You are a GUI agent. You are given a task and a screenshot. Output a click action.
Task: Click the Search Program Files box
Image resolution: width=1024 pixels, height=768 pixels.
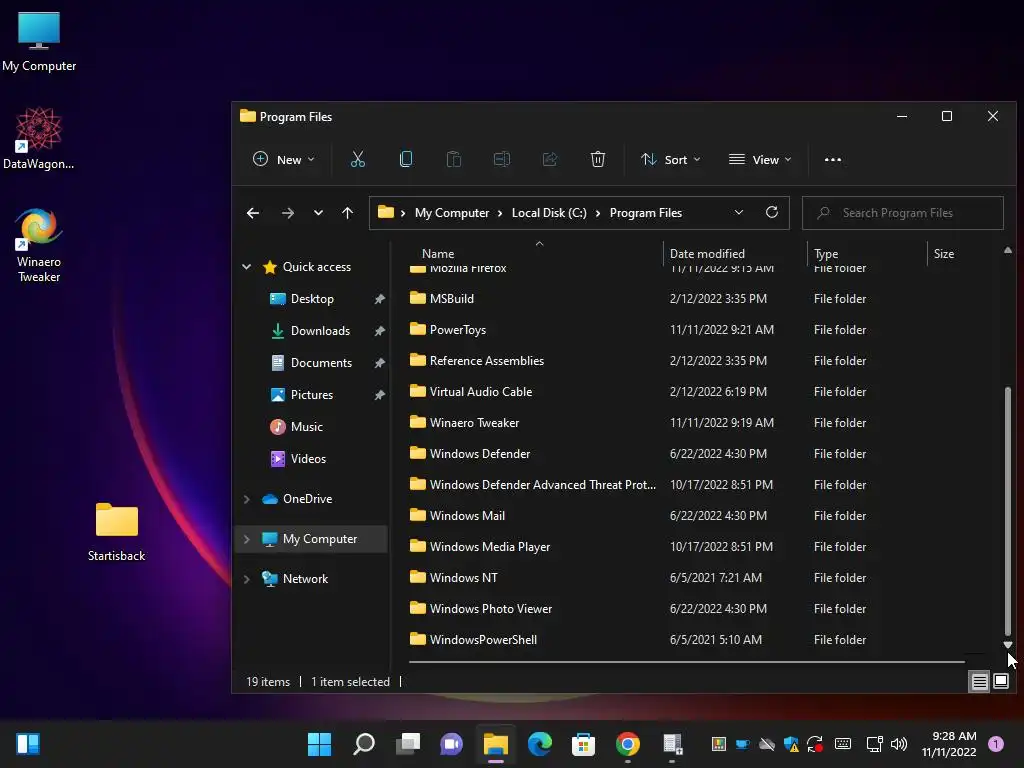click(x=903, y=213)
